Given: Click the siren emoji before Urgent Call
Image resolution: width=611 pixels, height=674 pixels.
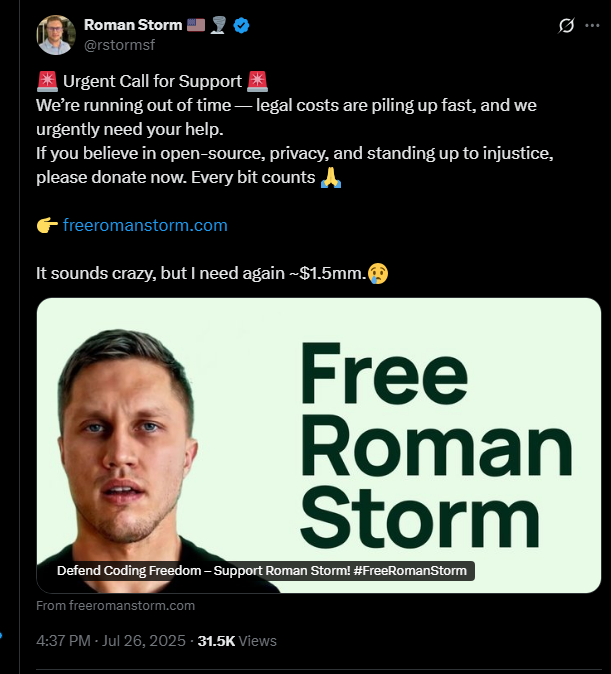Looking at the screenshot, I should [x=47, y=81].
